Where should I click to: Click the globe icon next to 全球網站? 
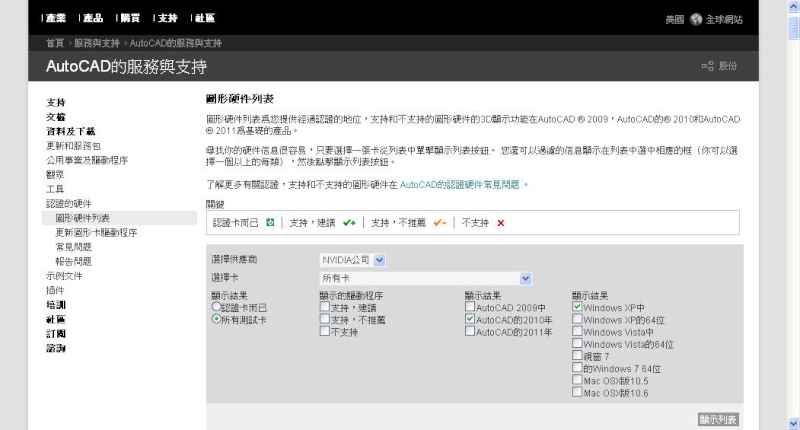pos(696,19)
